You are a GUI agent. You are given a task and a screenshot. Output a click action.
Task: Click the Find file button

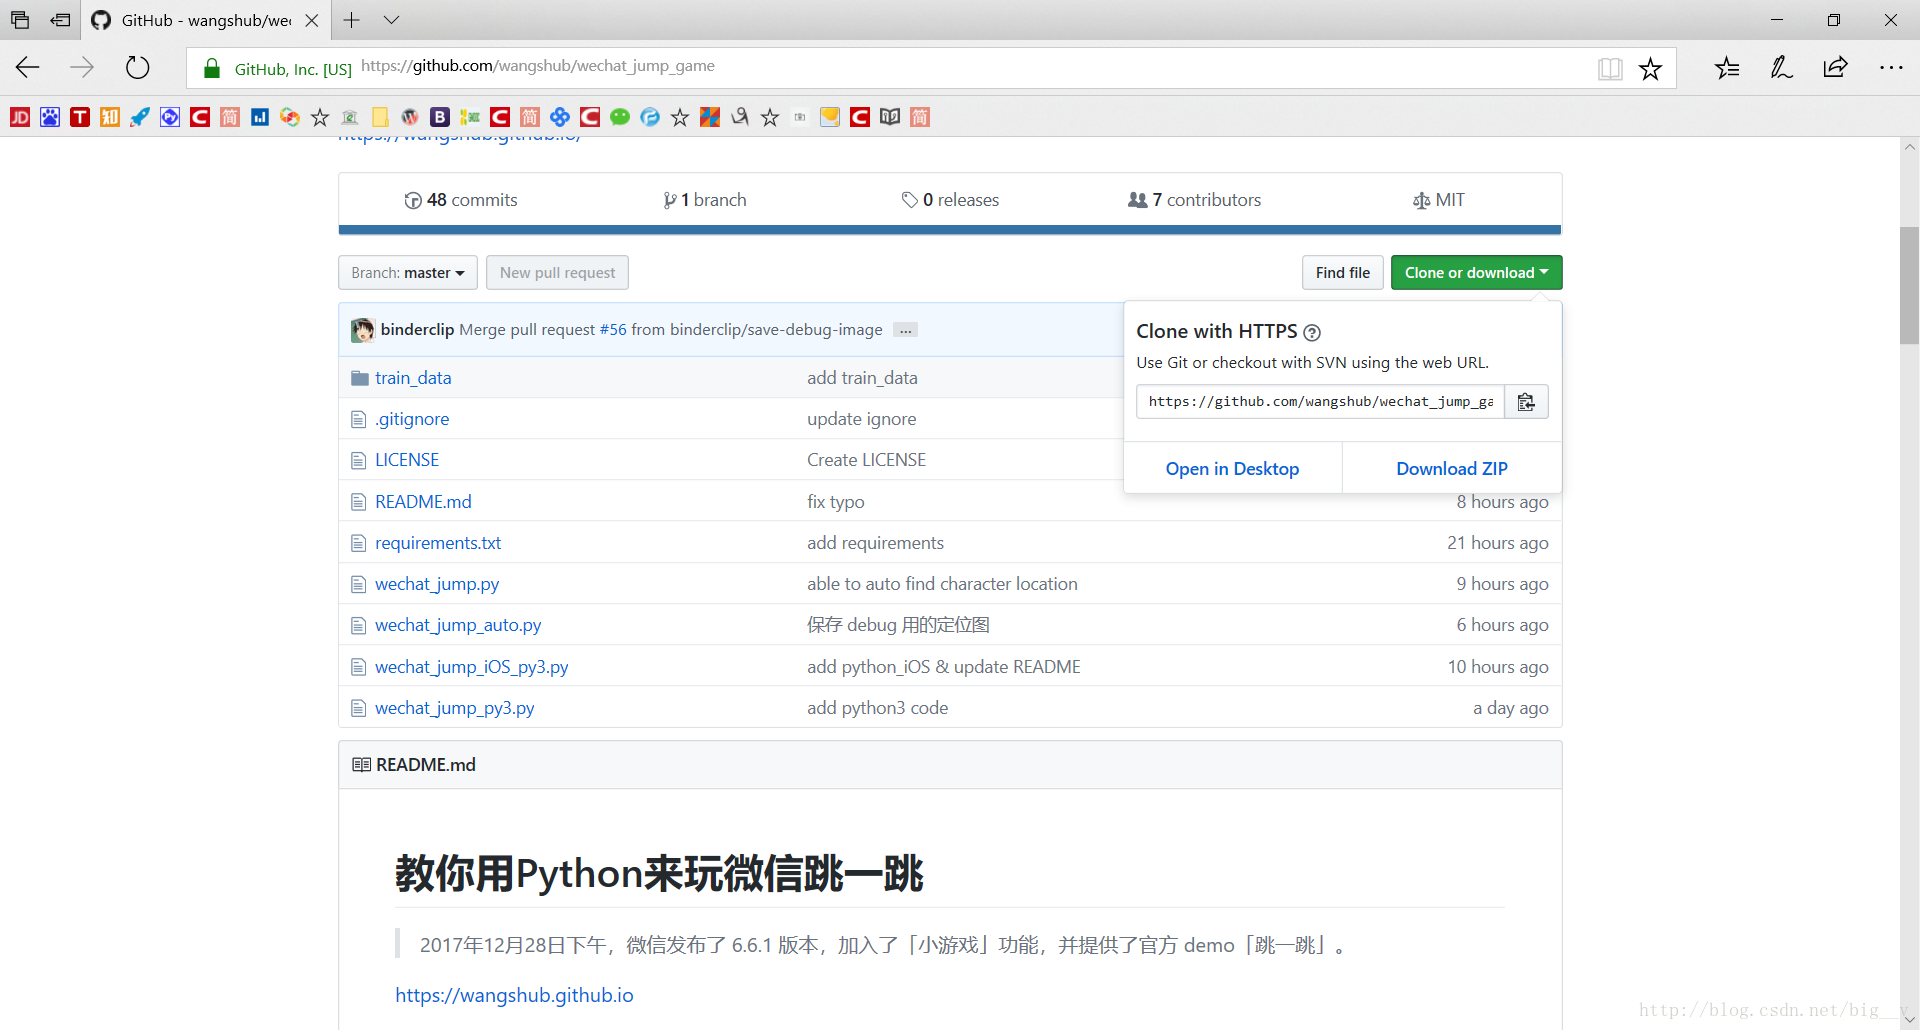(x=1343, y=273)
